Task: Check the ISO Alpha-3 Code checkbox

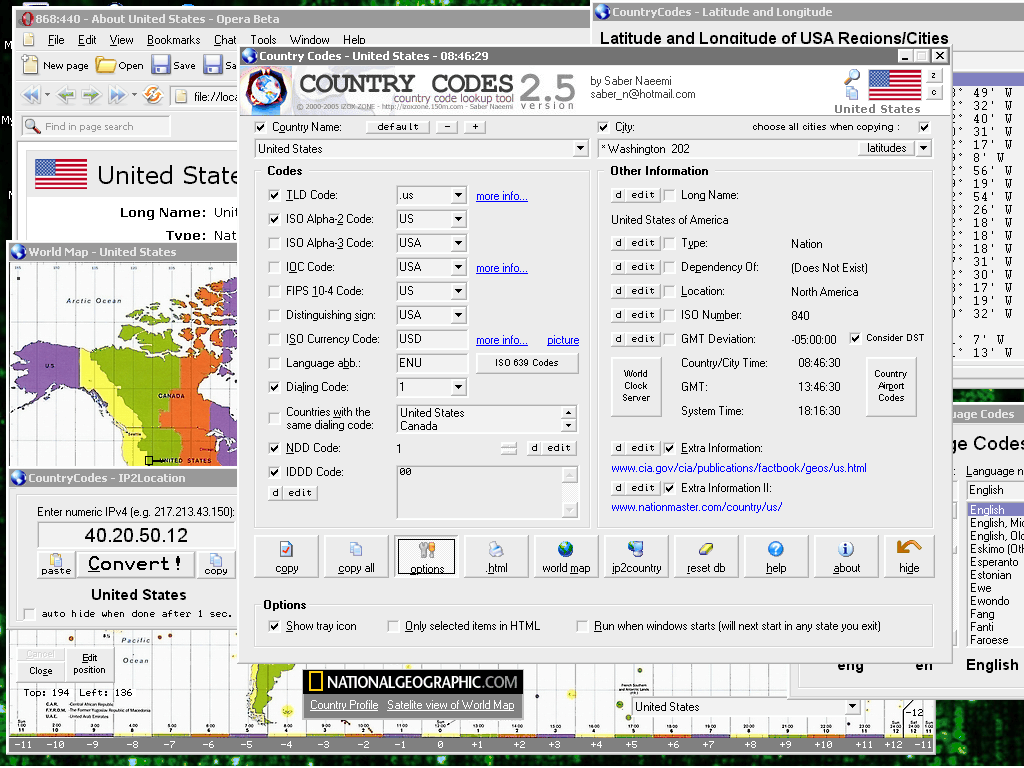Action: (x=274, y=243)
